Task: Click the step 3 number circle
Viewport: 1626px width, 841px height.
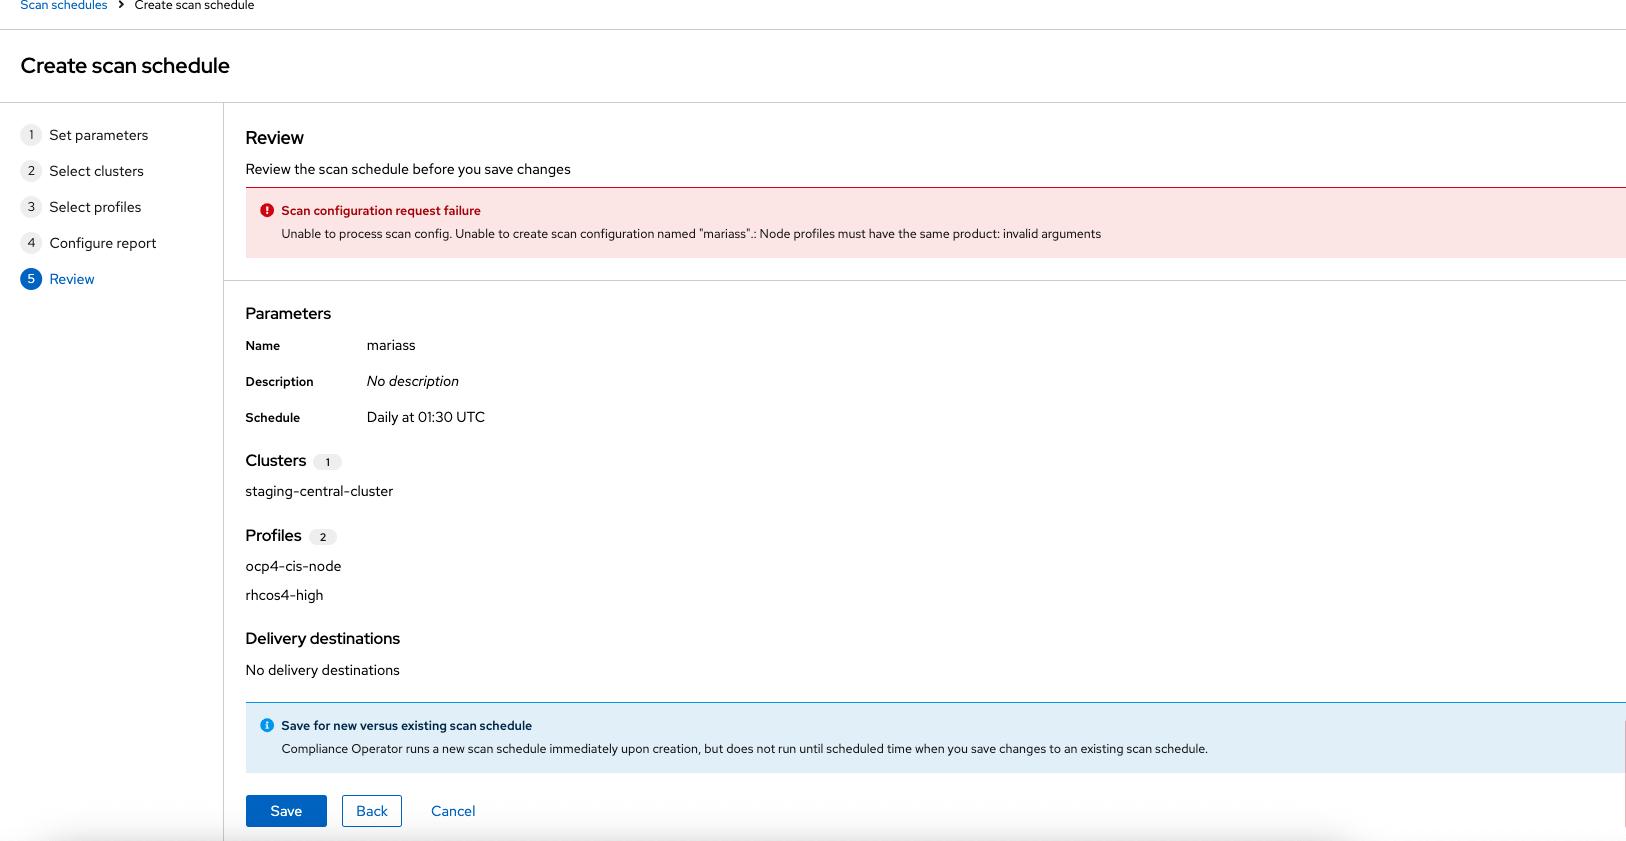Action: pyautogui.click(x=31, y=207)
